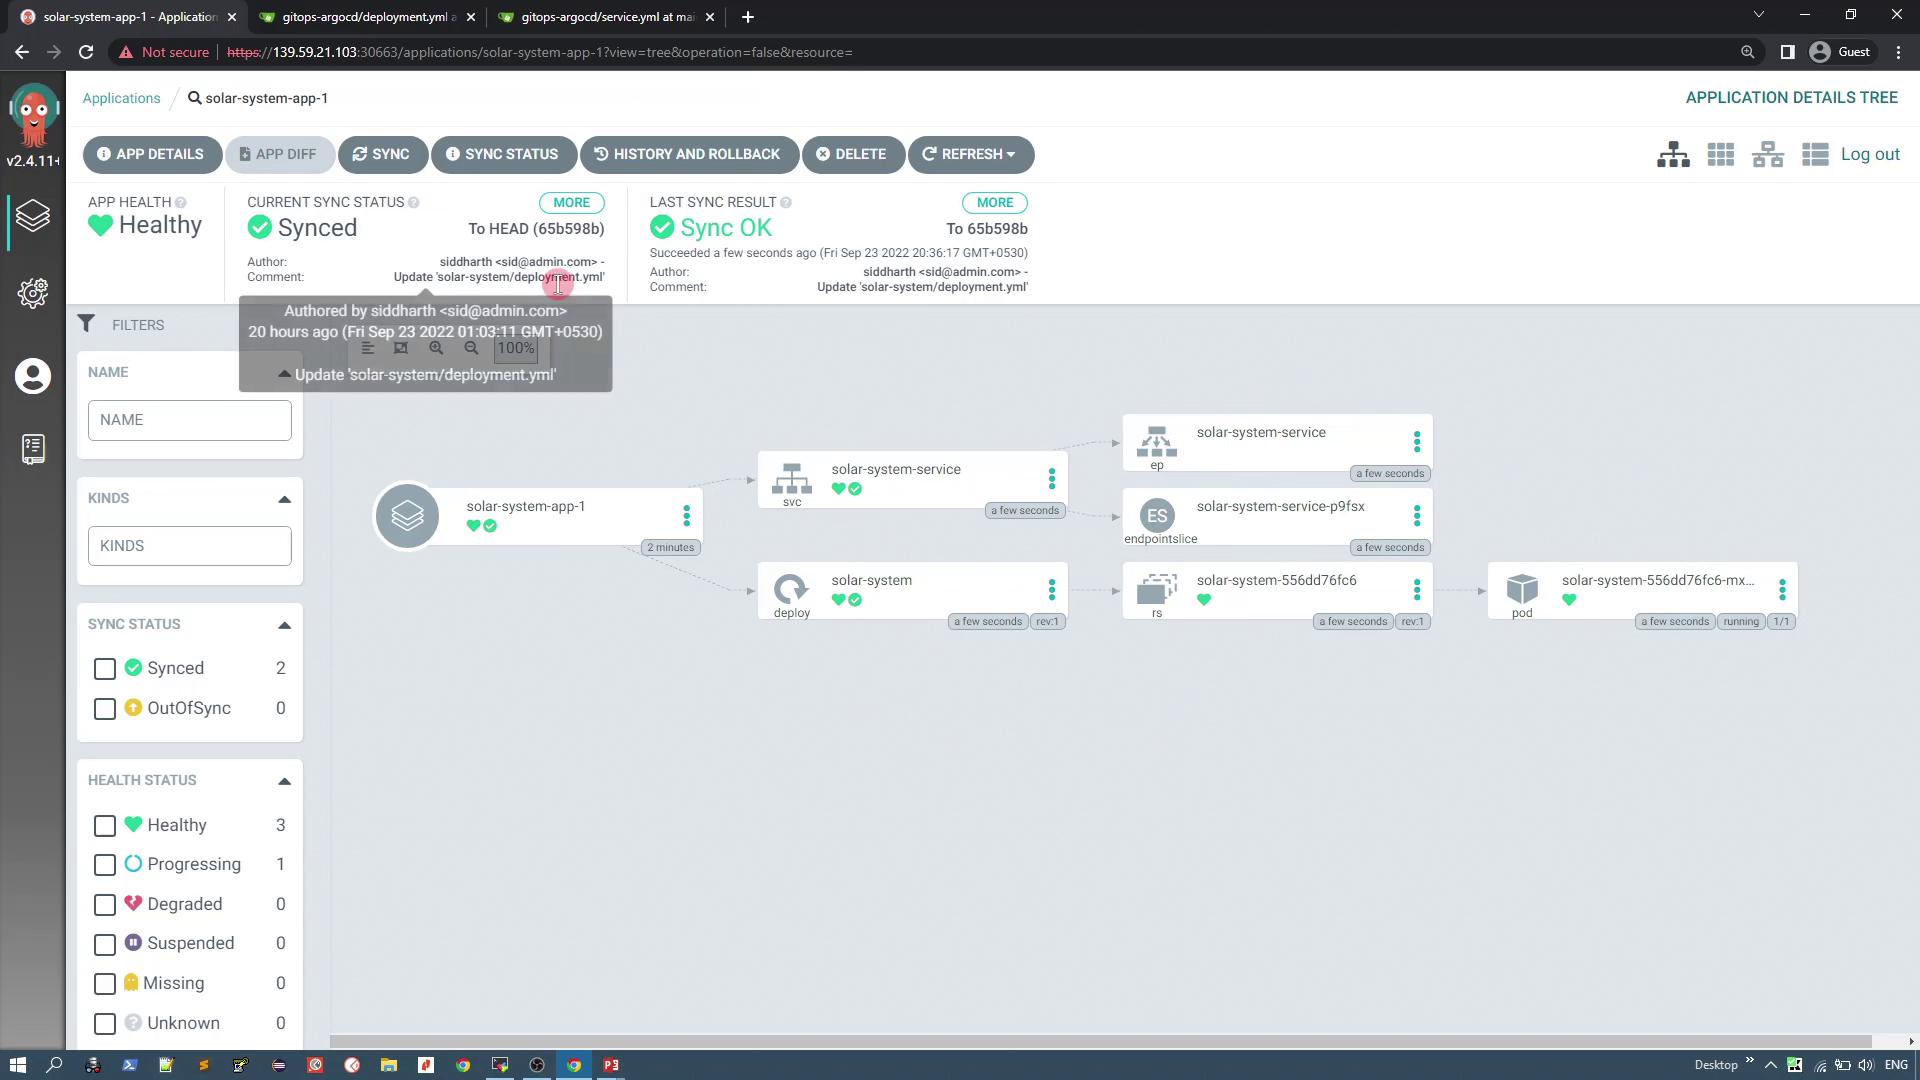Collapse the KINDS filter section
This screenshot has height=1080, width=1920.
(x=284, y=499)
